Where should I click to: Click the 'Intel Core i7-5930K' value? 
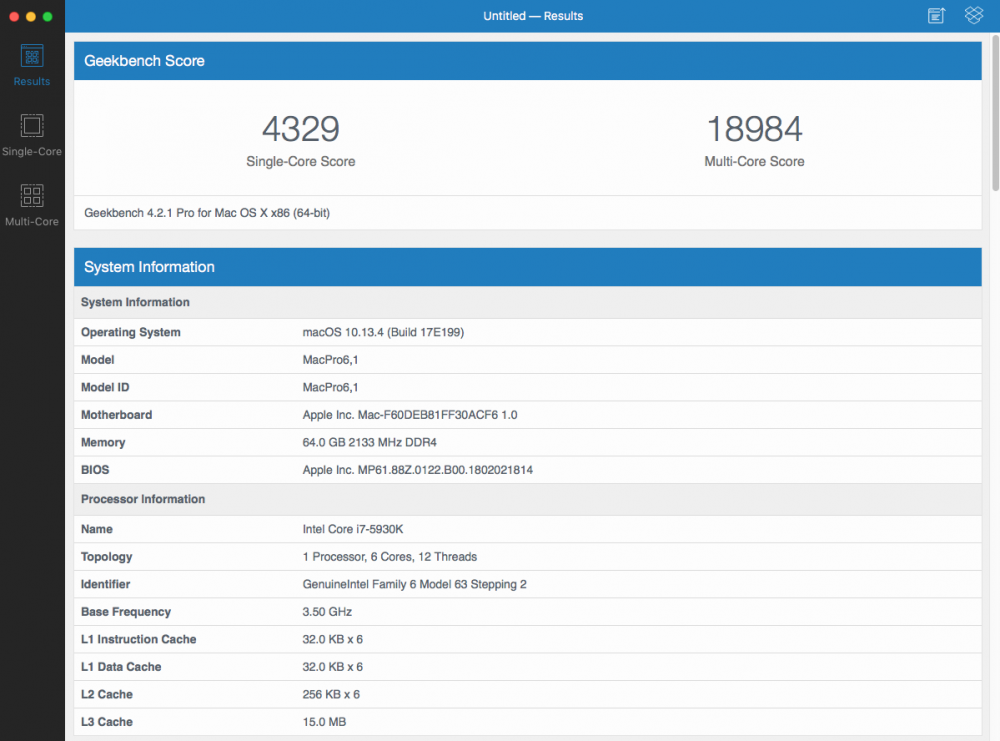coord(353,529)
